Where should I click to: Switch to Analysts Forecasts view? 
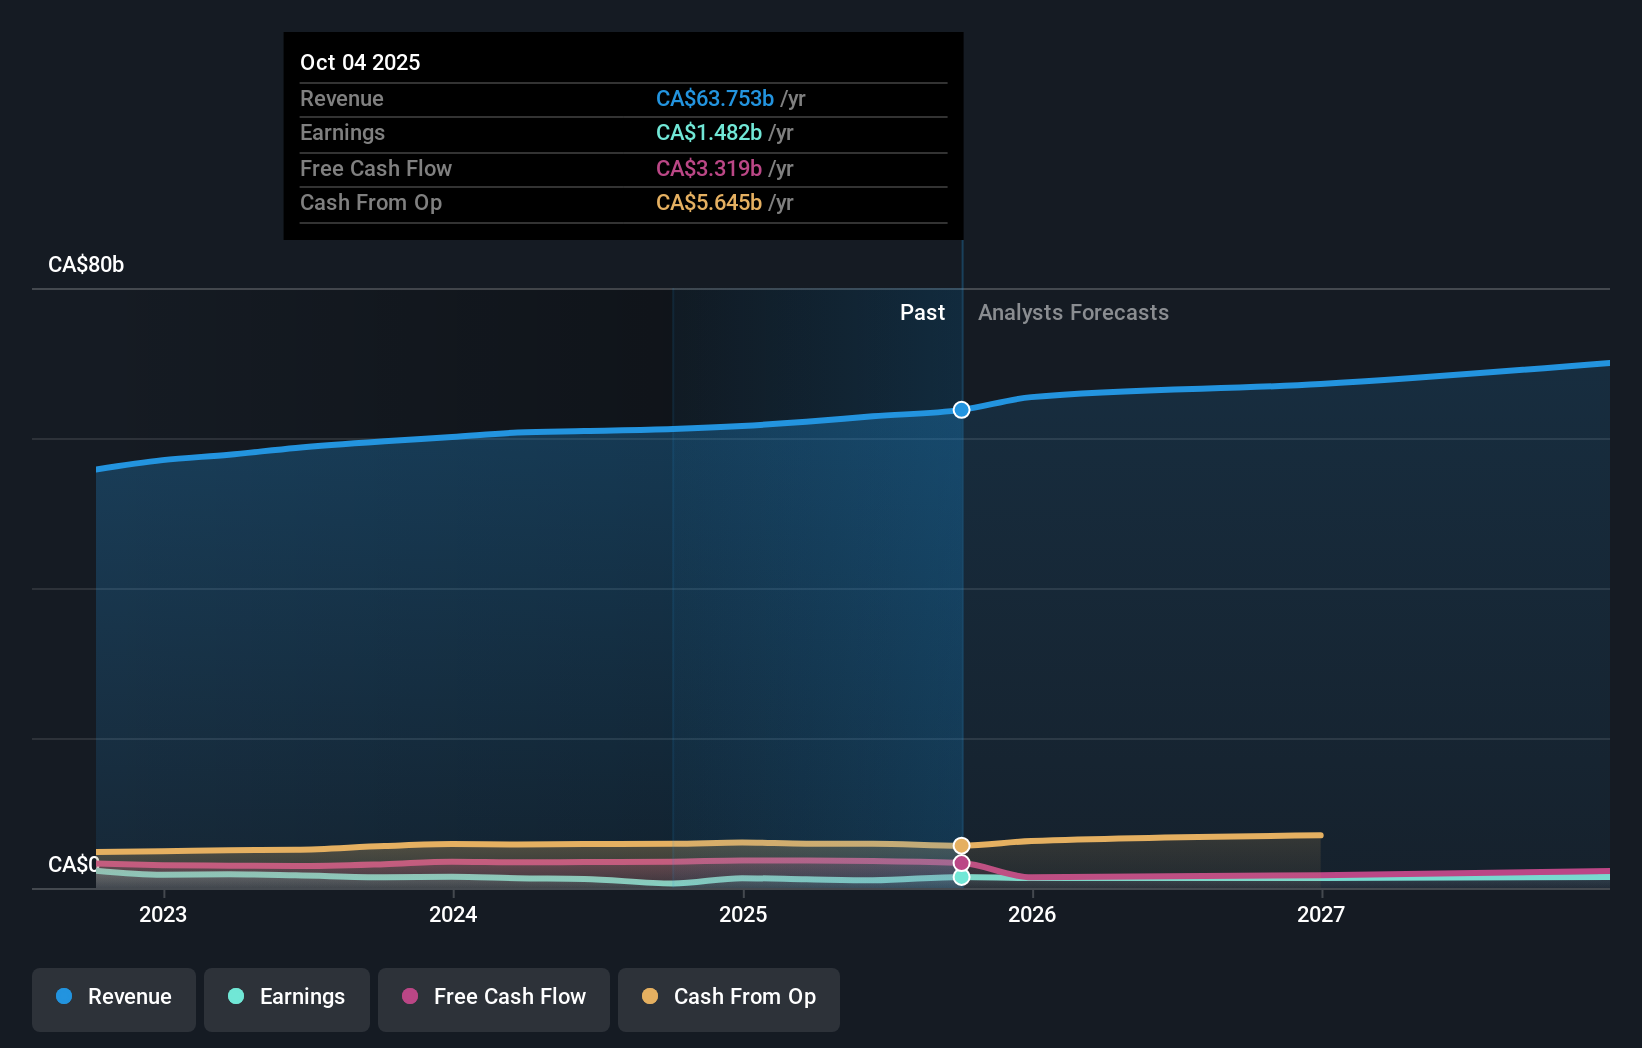(x=1073, y=312)
